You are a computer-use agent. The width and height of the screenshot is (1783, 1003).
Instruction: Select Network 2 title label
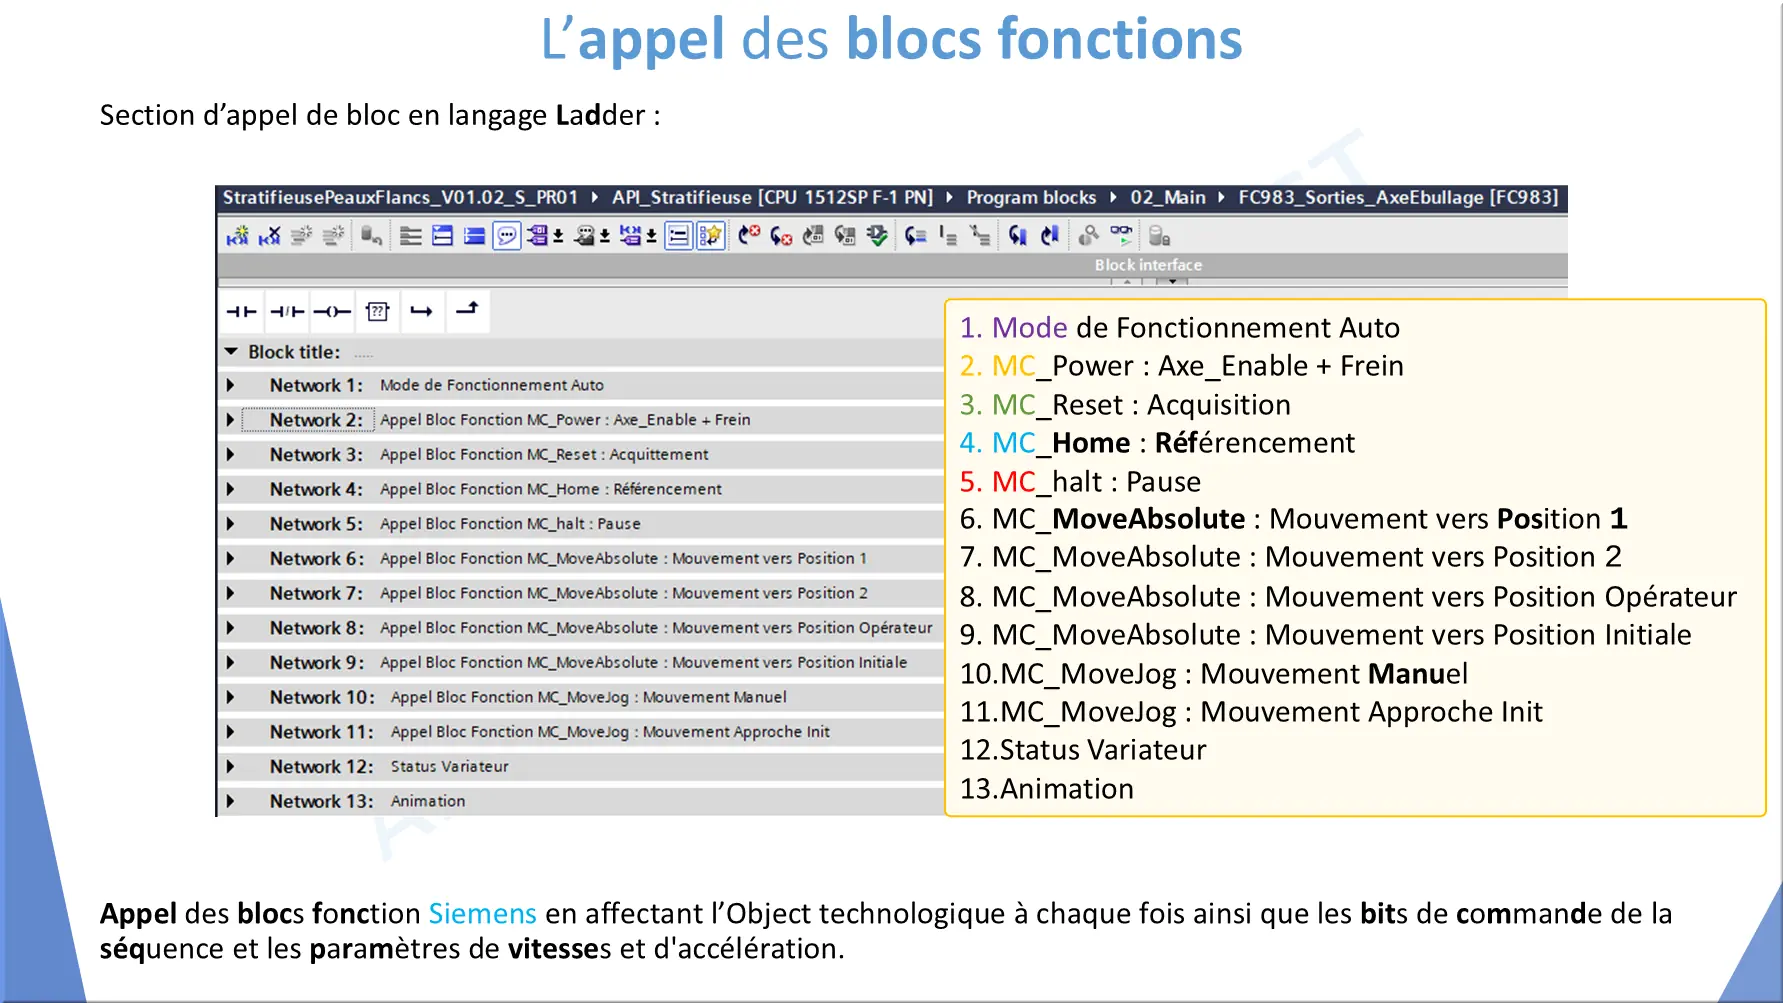315,420
